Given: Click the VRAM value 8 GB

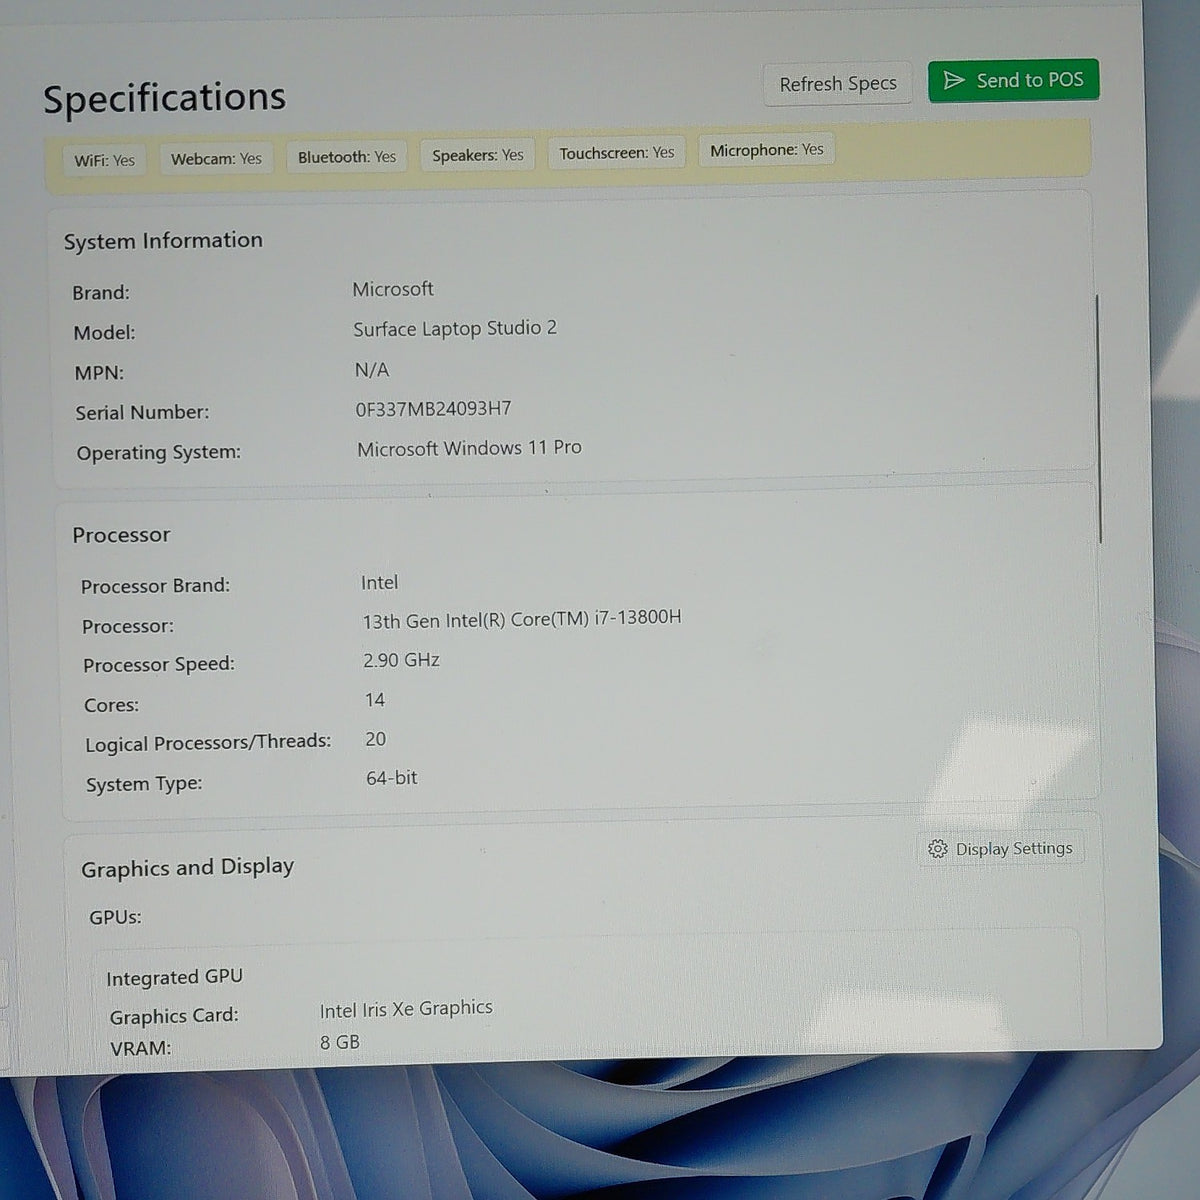Looking at the screenshot, I should click(x=340, y=1042).
